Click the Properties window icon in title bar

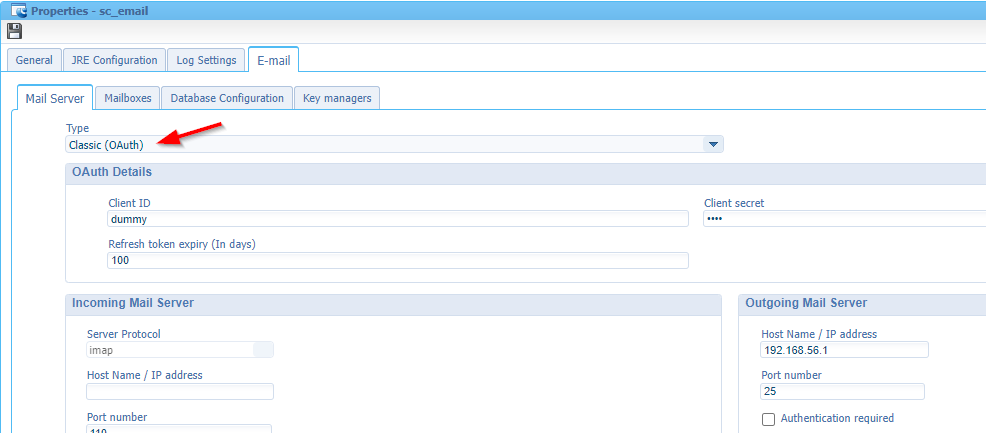point(17,11)
